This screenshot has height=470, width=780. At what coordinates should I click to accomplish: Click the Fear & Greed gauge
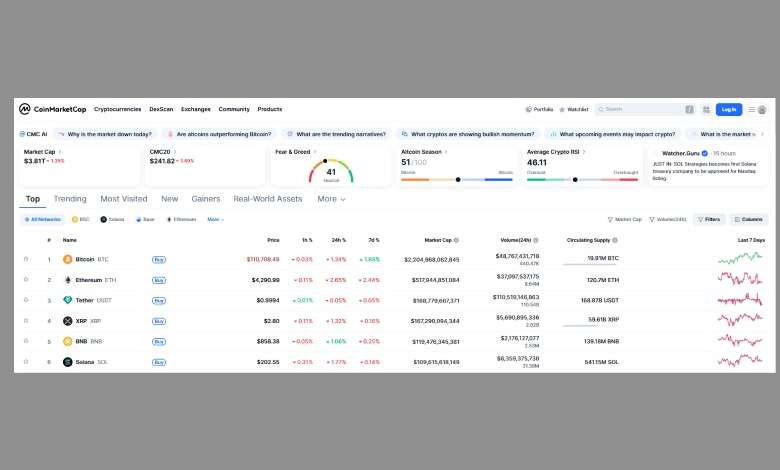tap(331, 171)
